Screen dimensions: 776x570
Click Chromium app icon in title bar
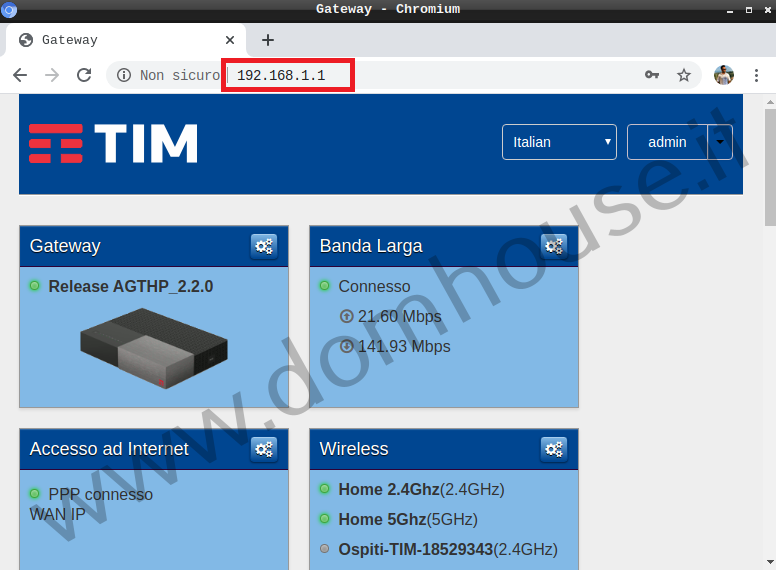click(x=9, y=9)
